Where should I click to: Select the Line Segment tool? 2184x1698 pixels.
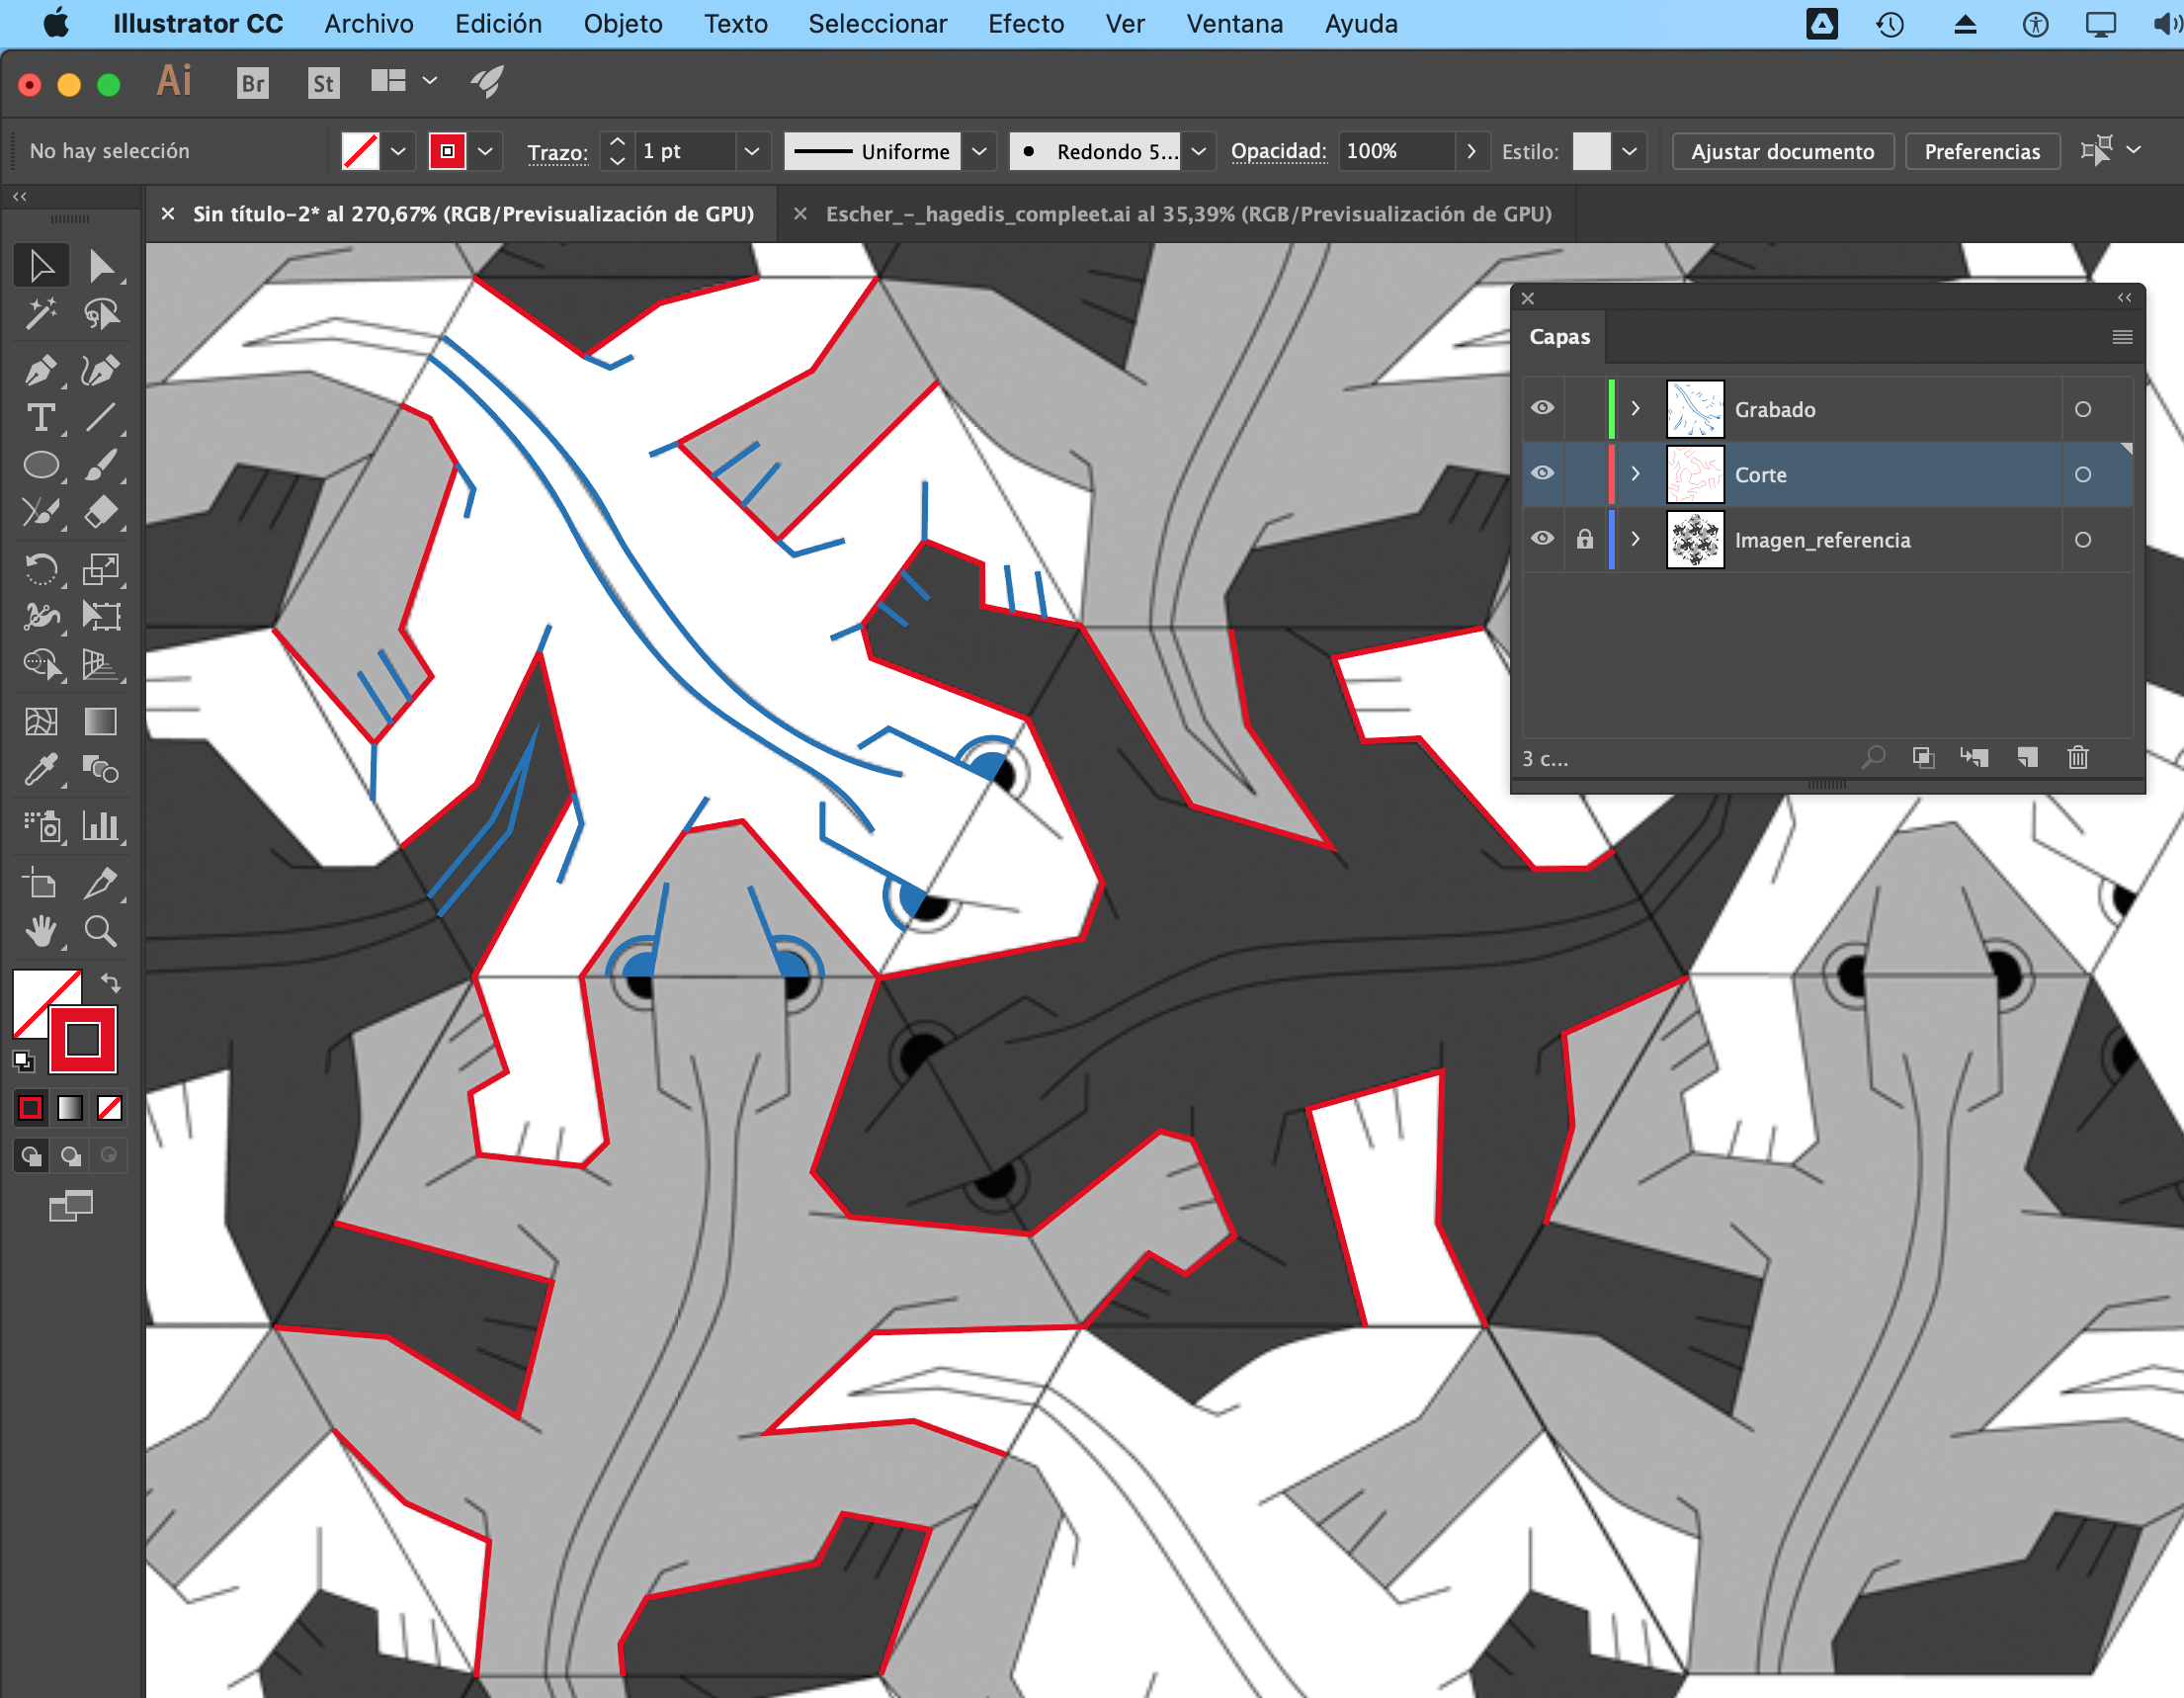[x=100, y=417]
